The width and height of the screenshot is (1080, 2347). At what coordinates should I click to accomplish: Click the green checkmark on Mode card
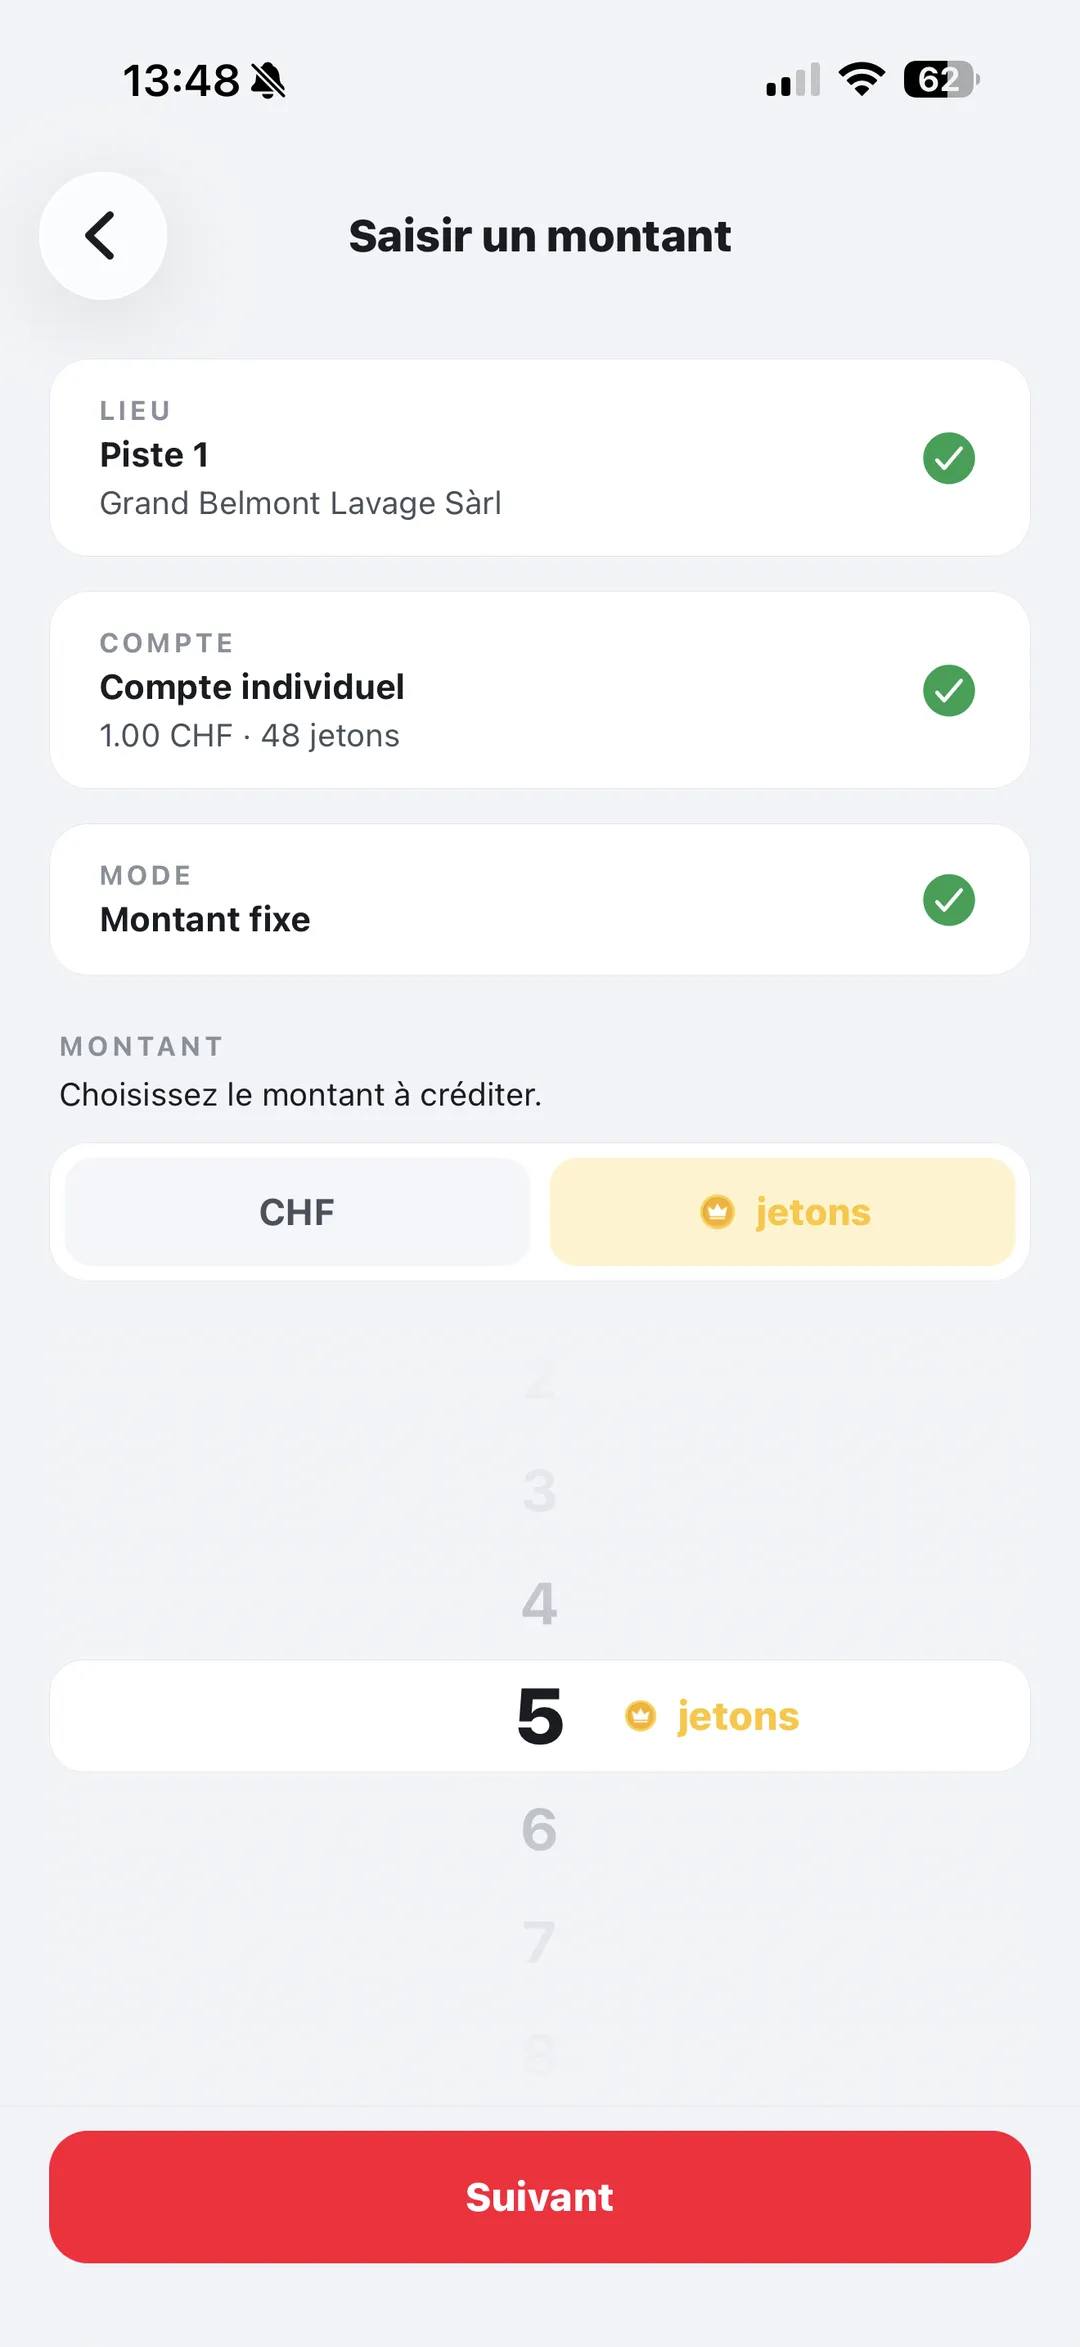click(948, 900)
